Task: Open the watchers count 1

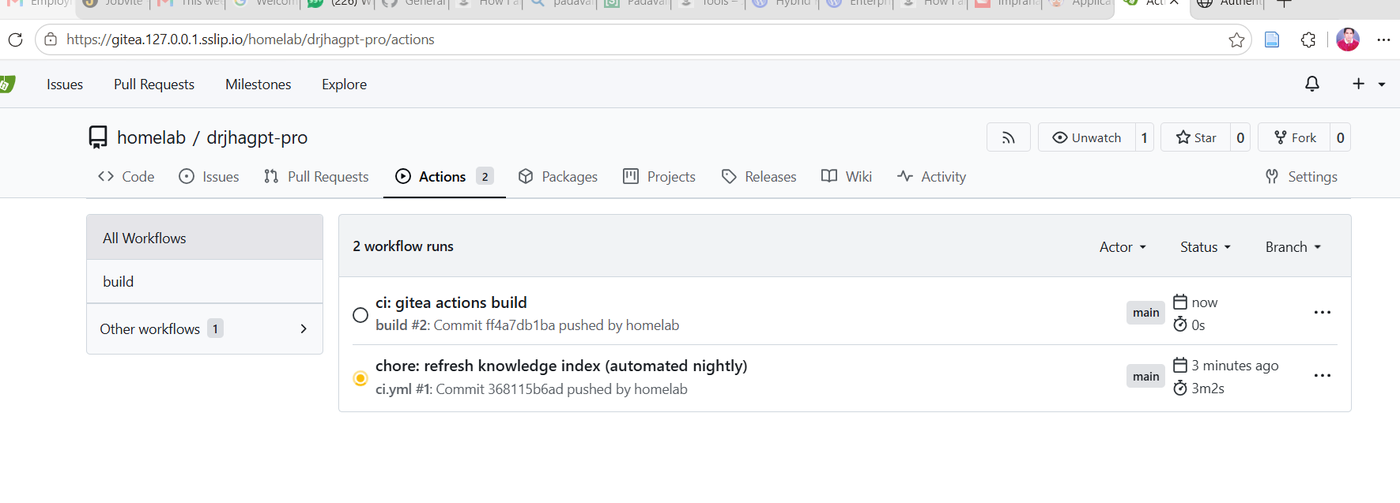Action: tap(1144, 137)
